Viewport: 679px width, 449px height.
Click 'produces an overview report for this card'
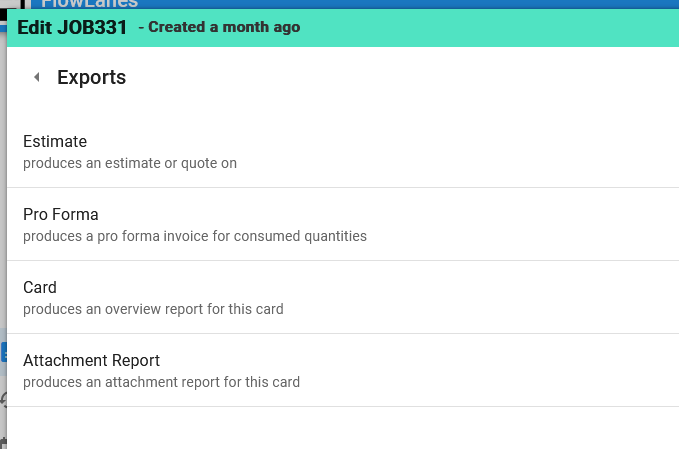point(153,309)
